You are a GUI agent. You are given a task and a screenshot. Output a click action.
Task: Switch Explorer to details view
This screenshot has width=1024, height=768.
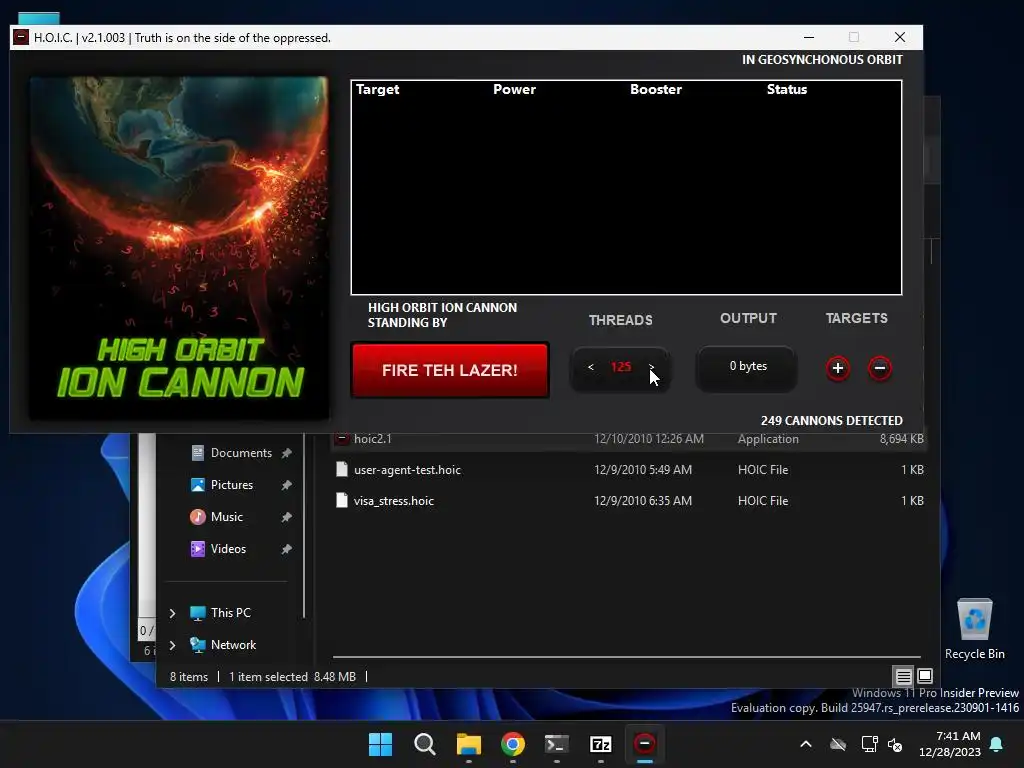903,676
